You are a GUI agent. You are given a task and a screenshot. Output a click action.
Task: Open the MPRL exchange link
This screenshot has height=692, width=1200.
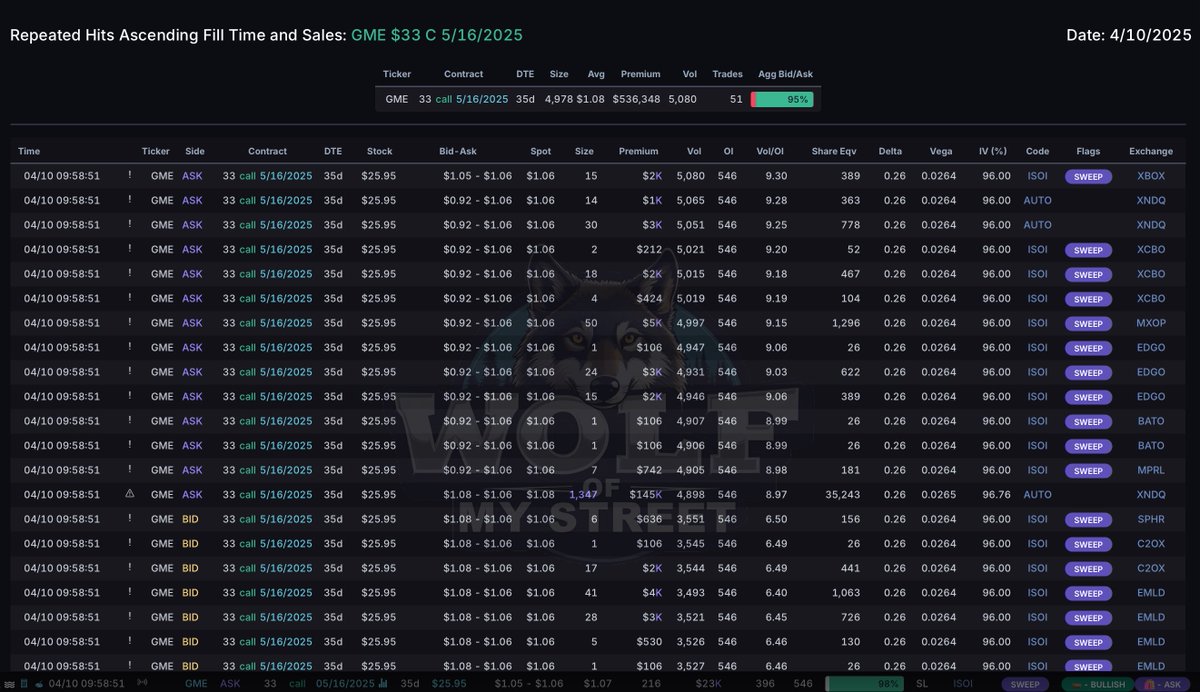(x=1151, y=470)
